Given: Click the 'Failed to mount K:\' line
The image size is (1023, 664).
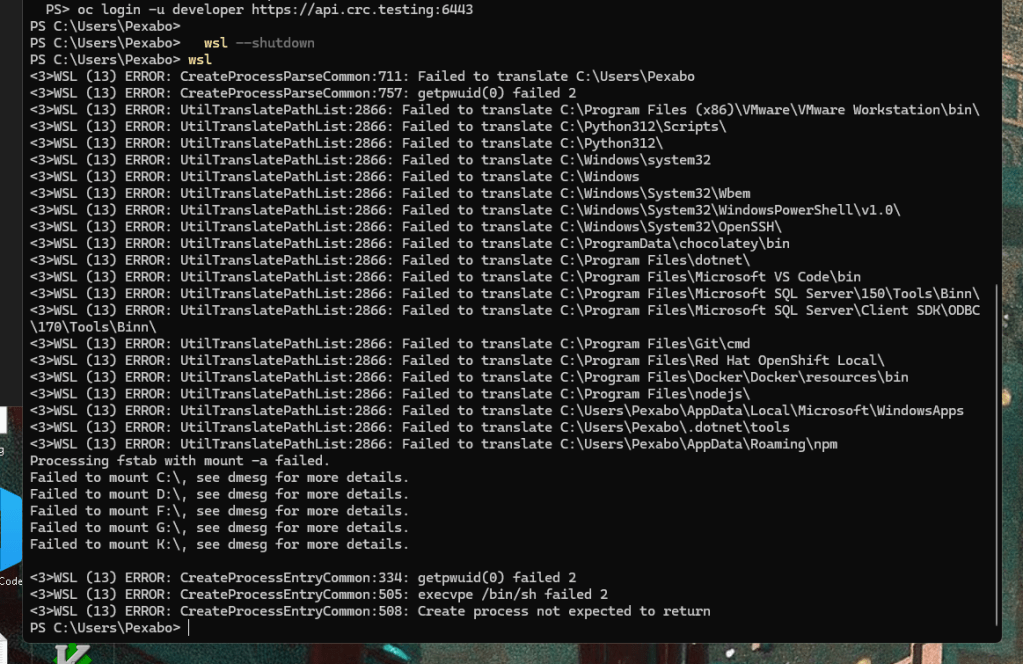Looking at the screenshot, I should (x=219, y=545).
